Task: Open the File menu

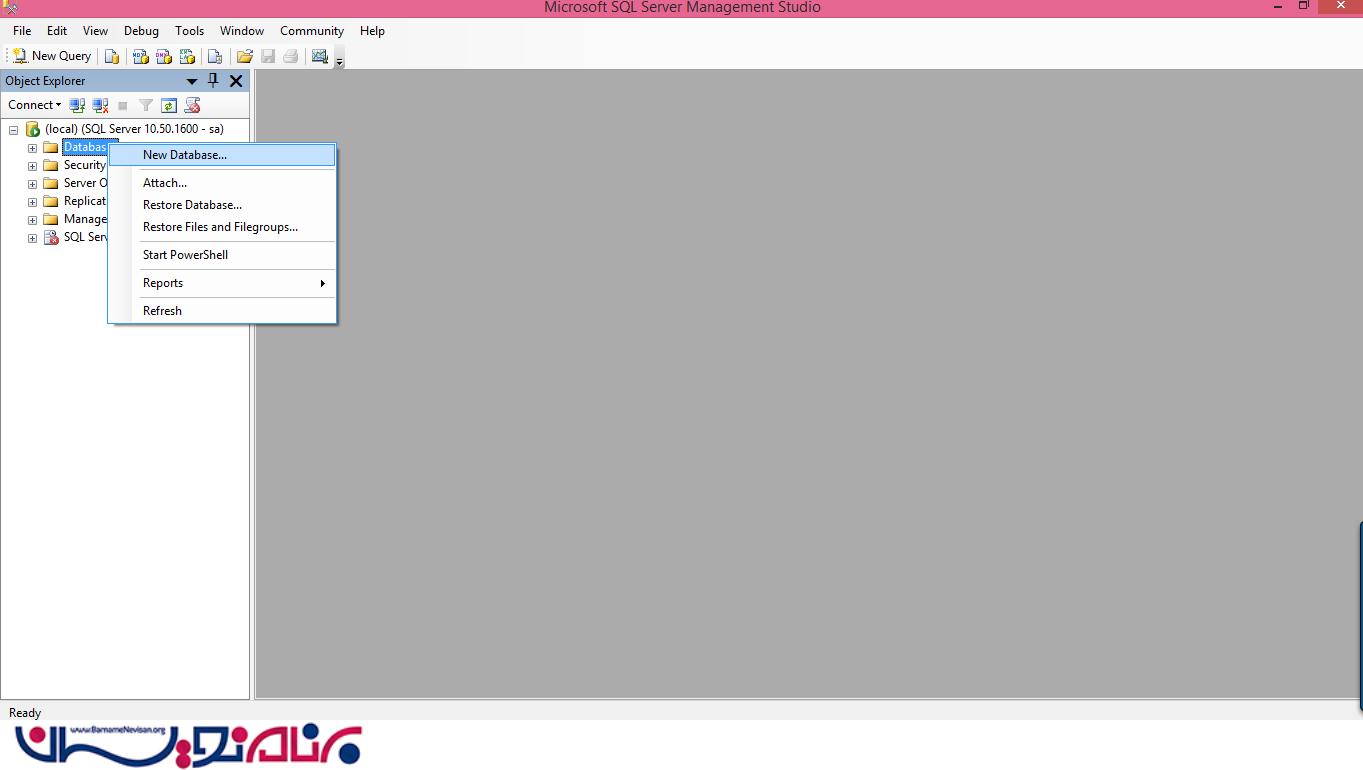Action: coord(22,31)
